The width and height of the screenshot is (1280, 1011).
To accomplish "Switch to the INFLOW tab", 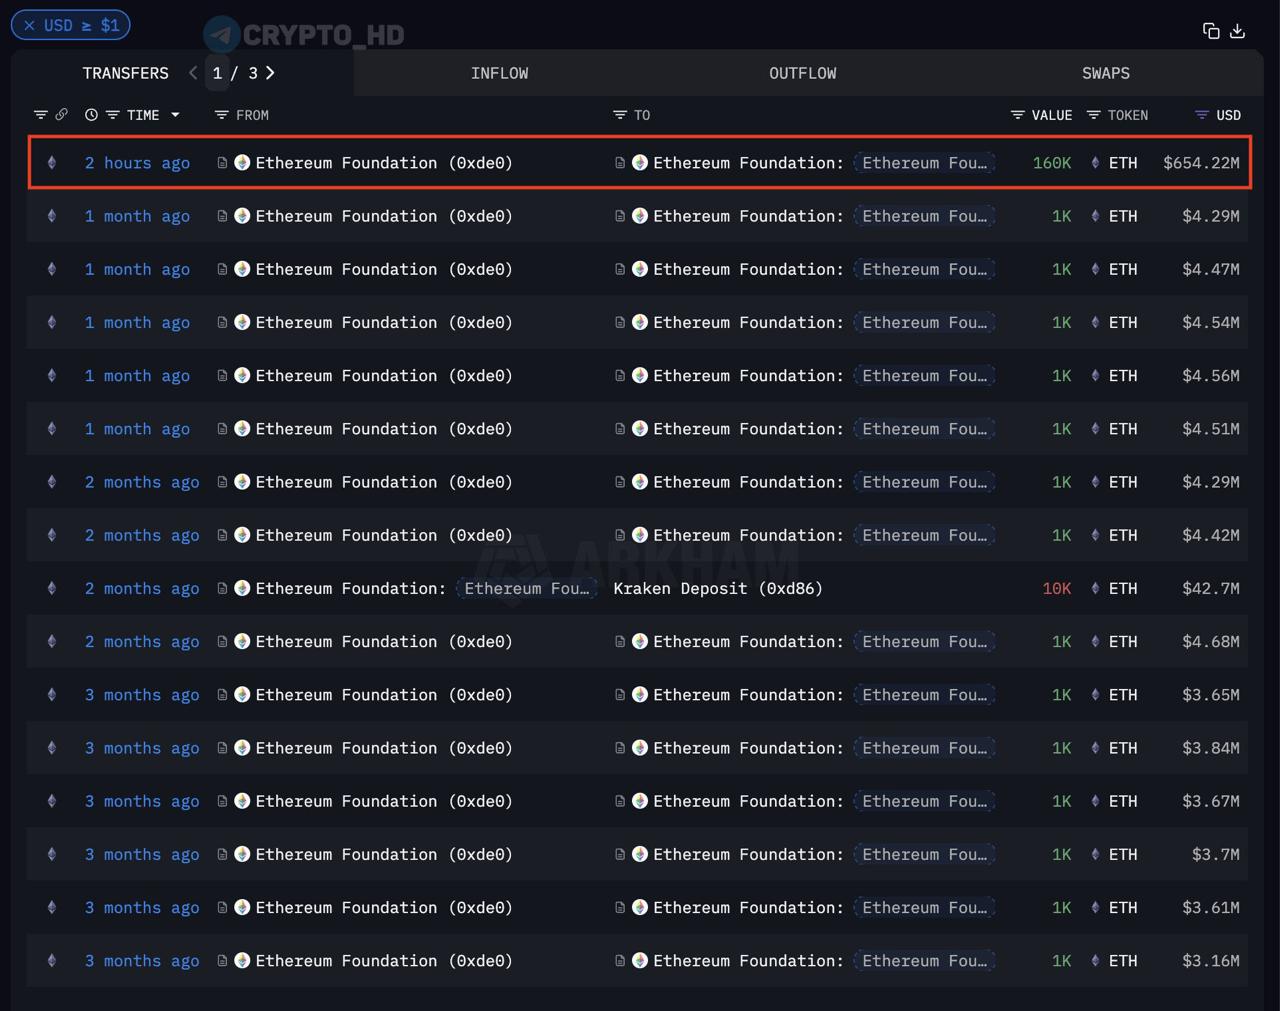I will tap(499, 74).
